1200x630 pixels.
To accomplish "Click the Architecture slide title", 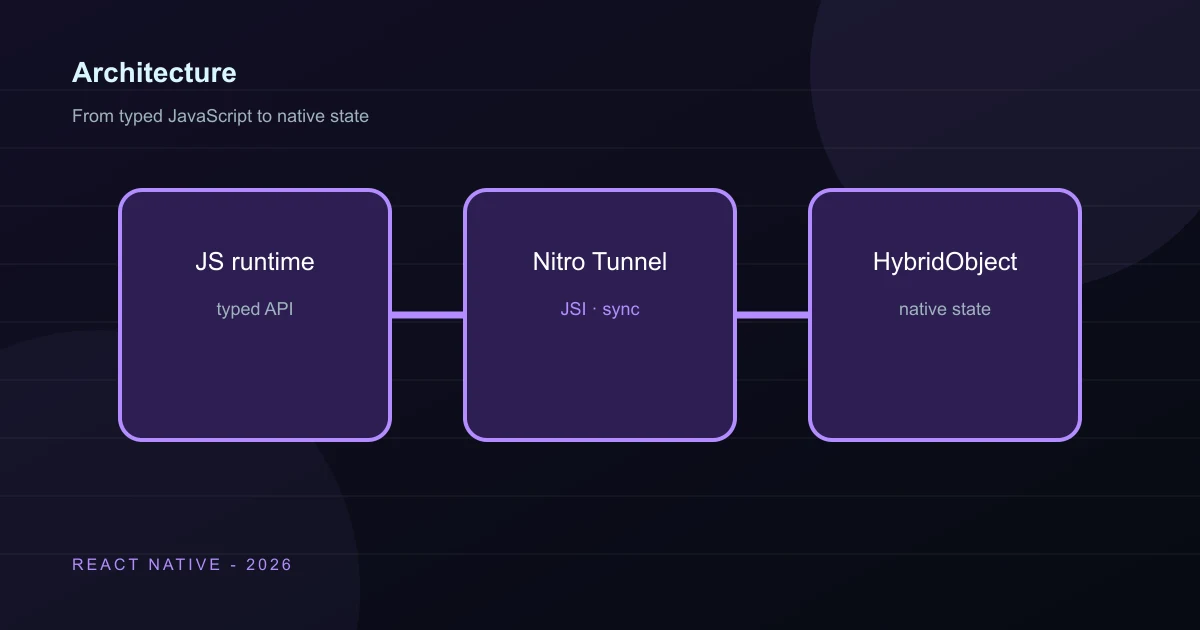I will pos(154,73).
